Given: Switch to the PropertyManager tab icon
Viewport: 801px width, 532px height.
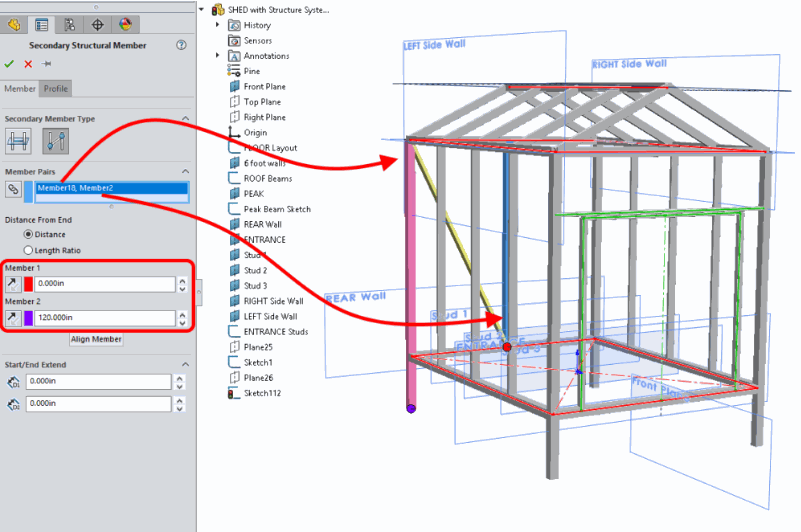Looking at the screenshot, I should coord(42,24).
